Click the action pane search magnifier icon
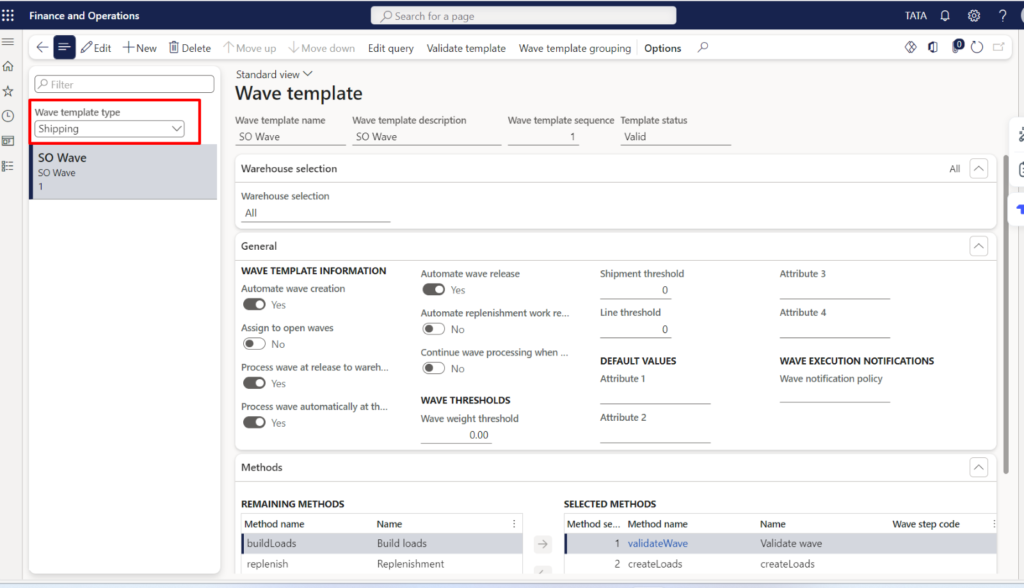 pyautogui.click(x=703, y=47)
